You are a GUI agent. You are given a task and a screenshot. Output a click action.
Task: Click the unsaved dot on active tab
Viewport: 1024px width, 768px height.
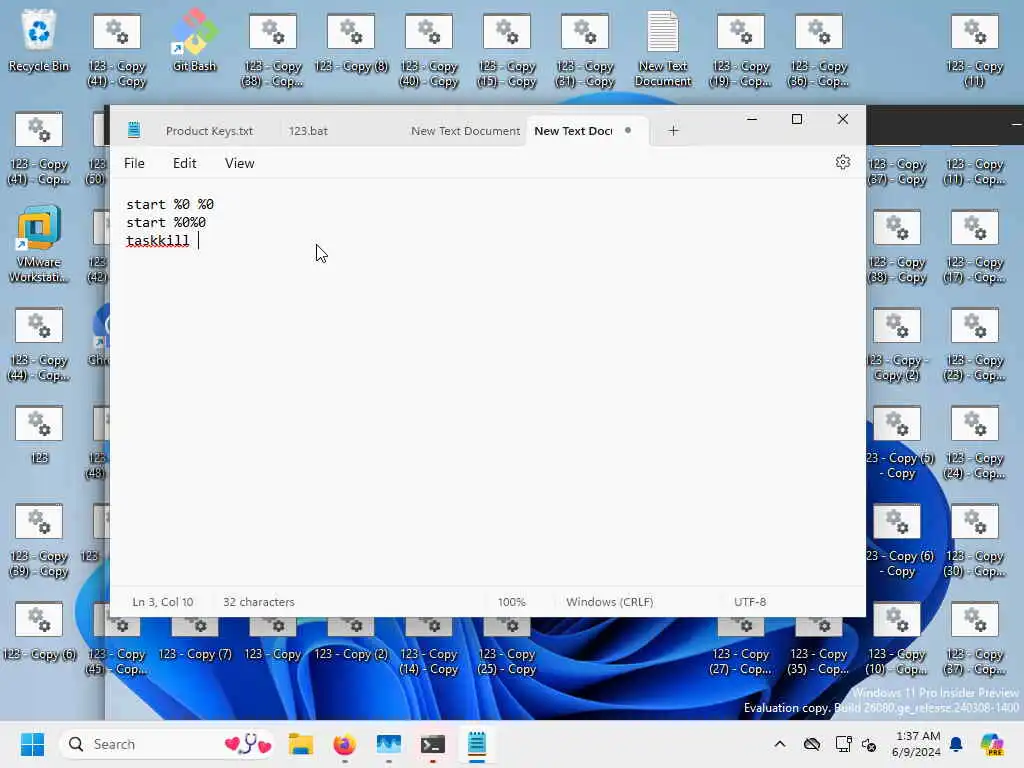point(628,130)
